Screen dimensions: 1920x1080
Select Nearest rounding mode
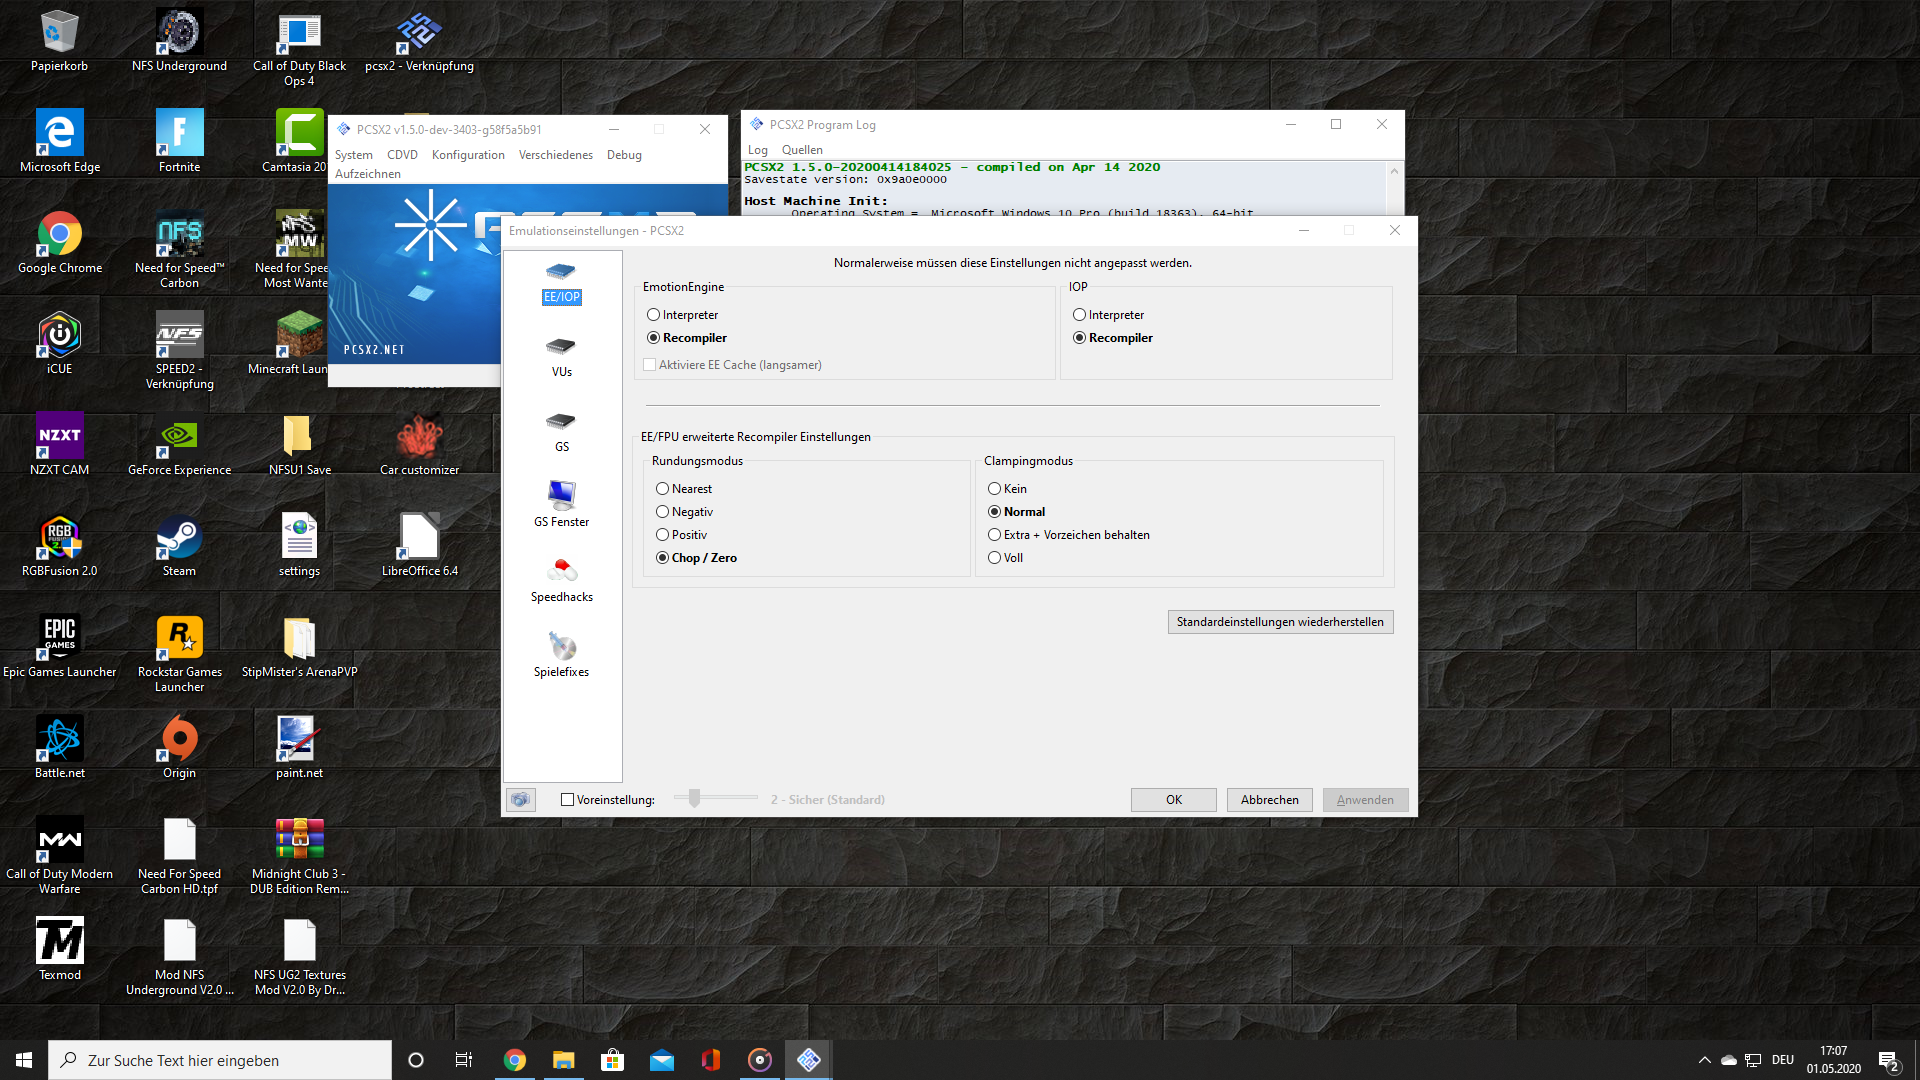coord(662,489)
